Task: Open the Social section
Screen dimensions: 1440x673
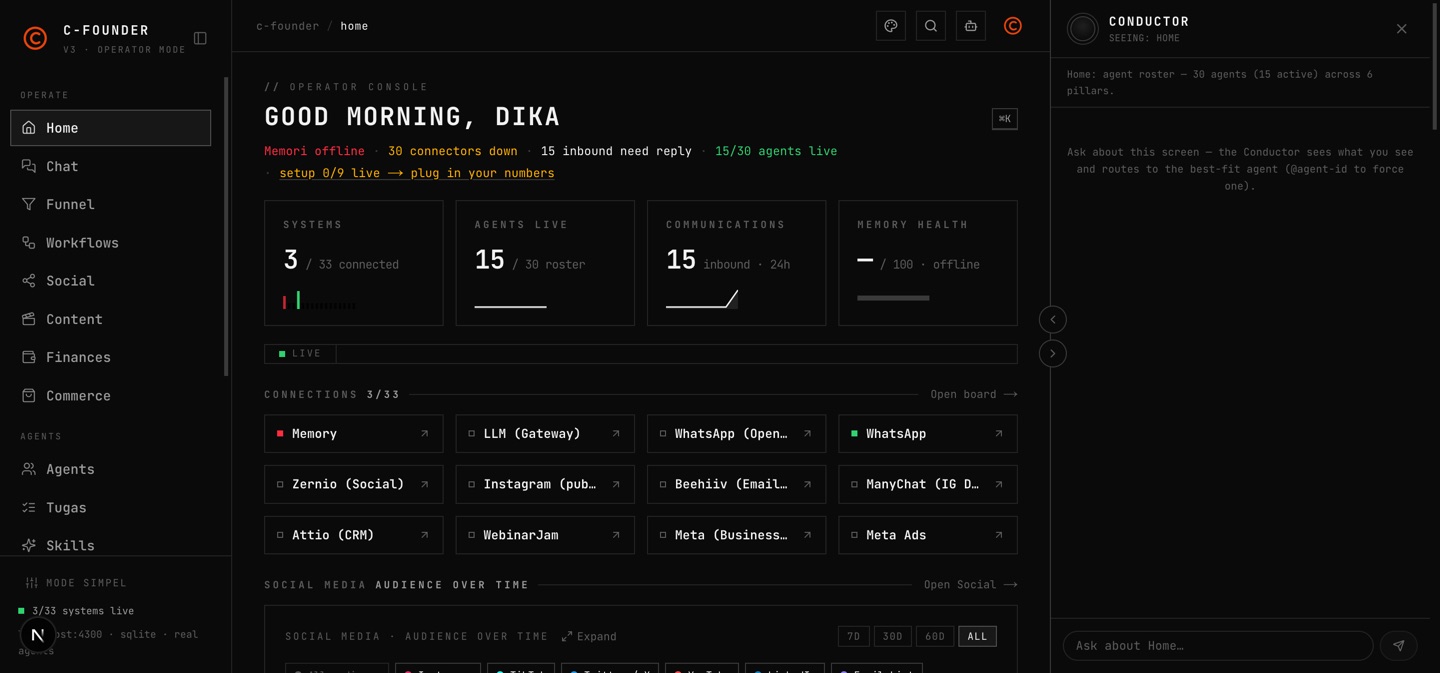Action: tap(111, 281)
